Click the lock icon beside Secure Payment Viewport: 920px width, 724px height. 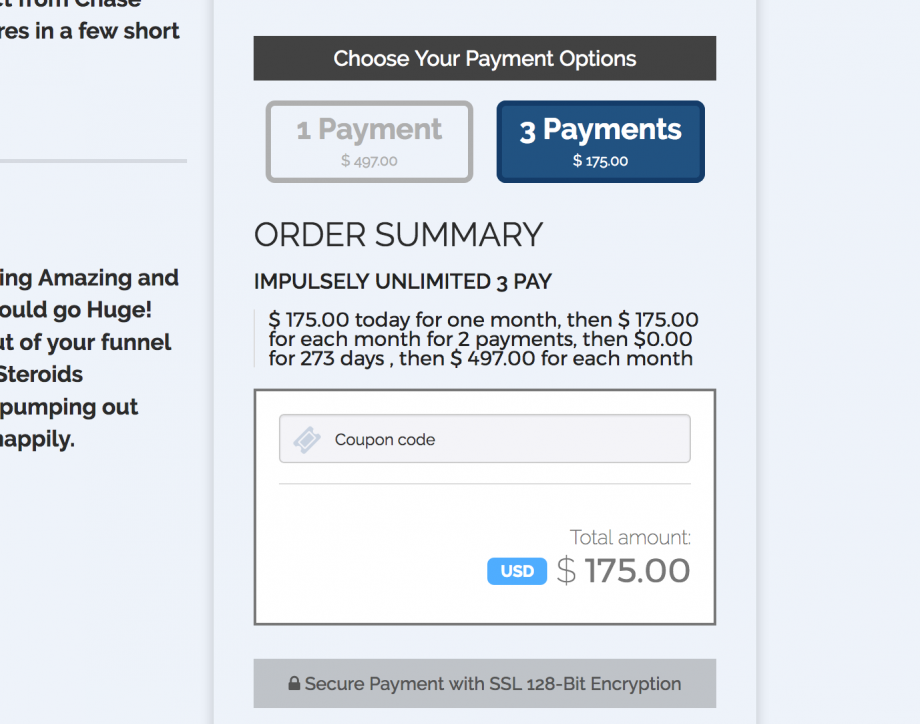pos(294,685)
